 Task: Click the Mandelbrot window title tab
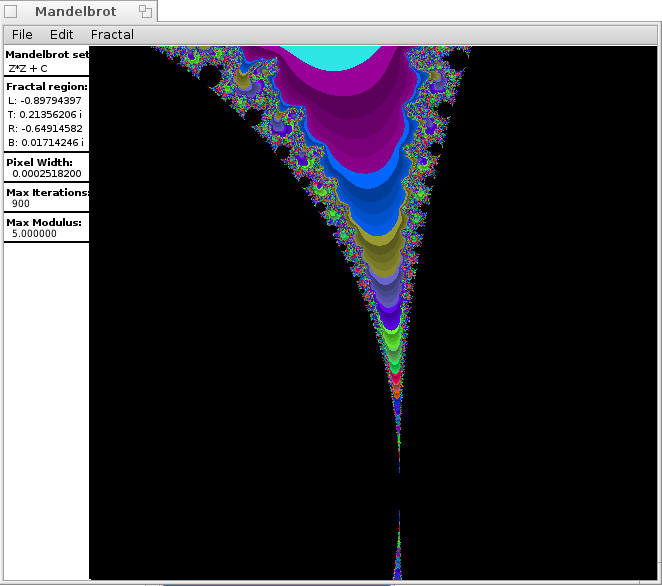[x=75, y=12]
